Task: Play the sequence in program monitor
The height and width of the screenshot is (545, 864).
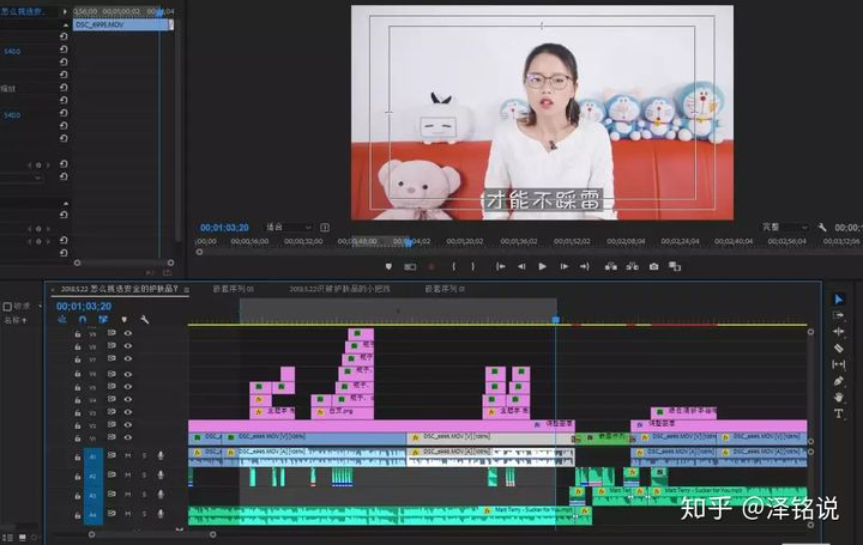Action: coord(542,267)
